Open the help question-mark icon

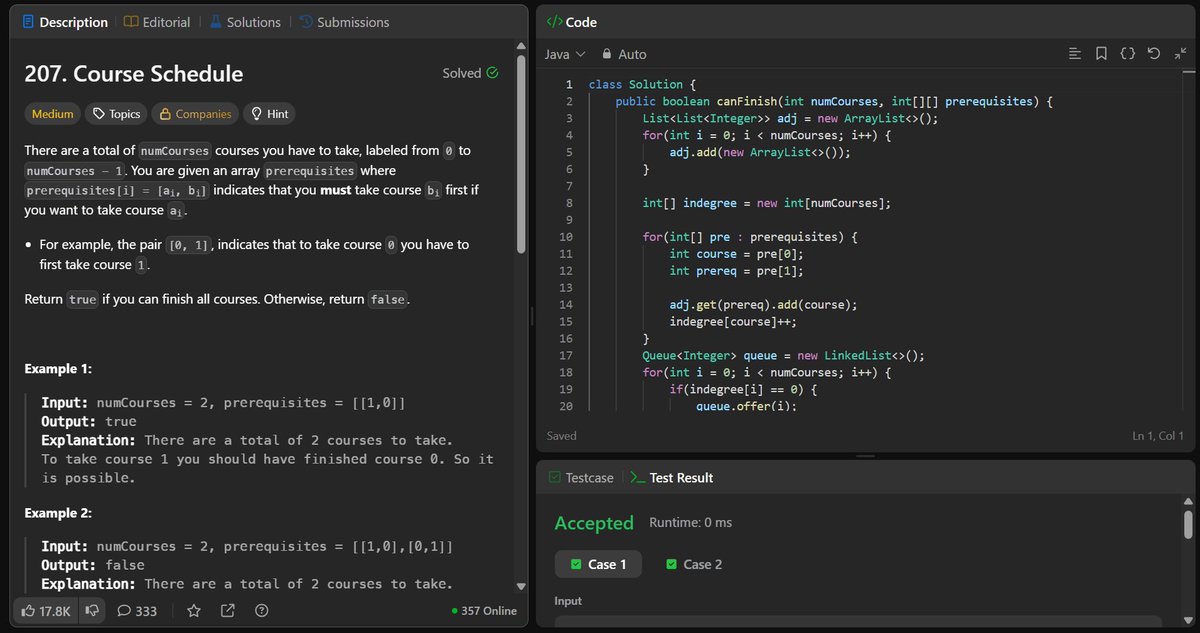click(262, 610)
